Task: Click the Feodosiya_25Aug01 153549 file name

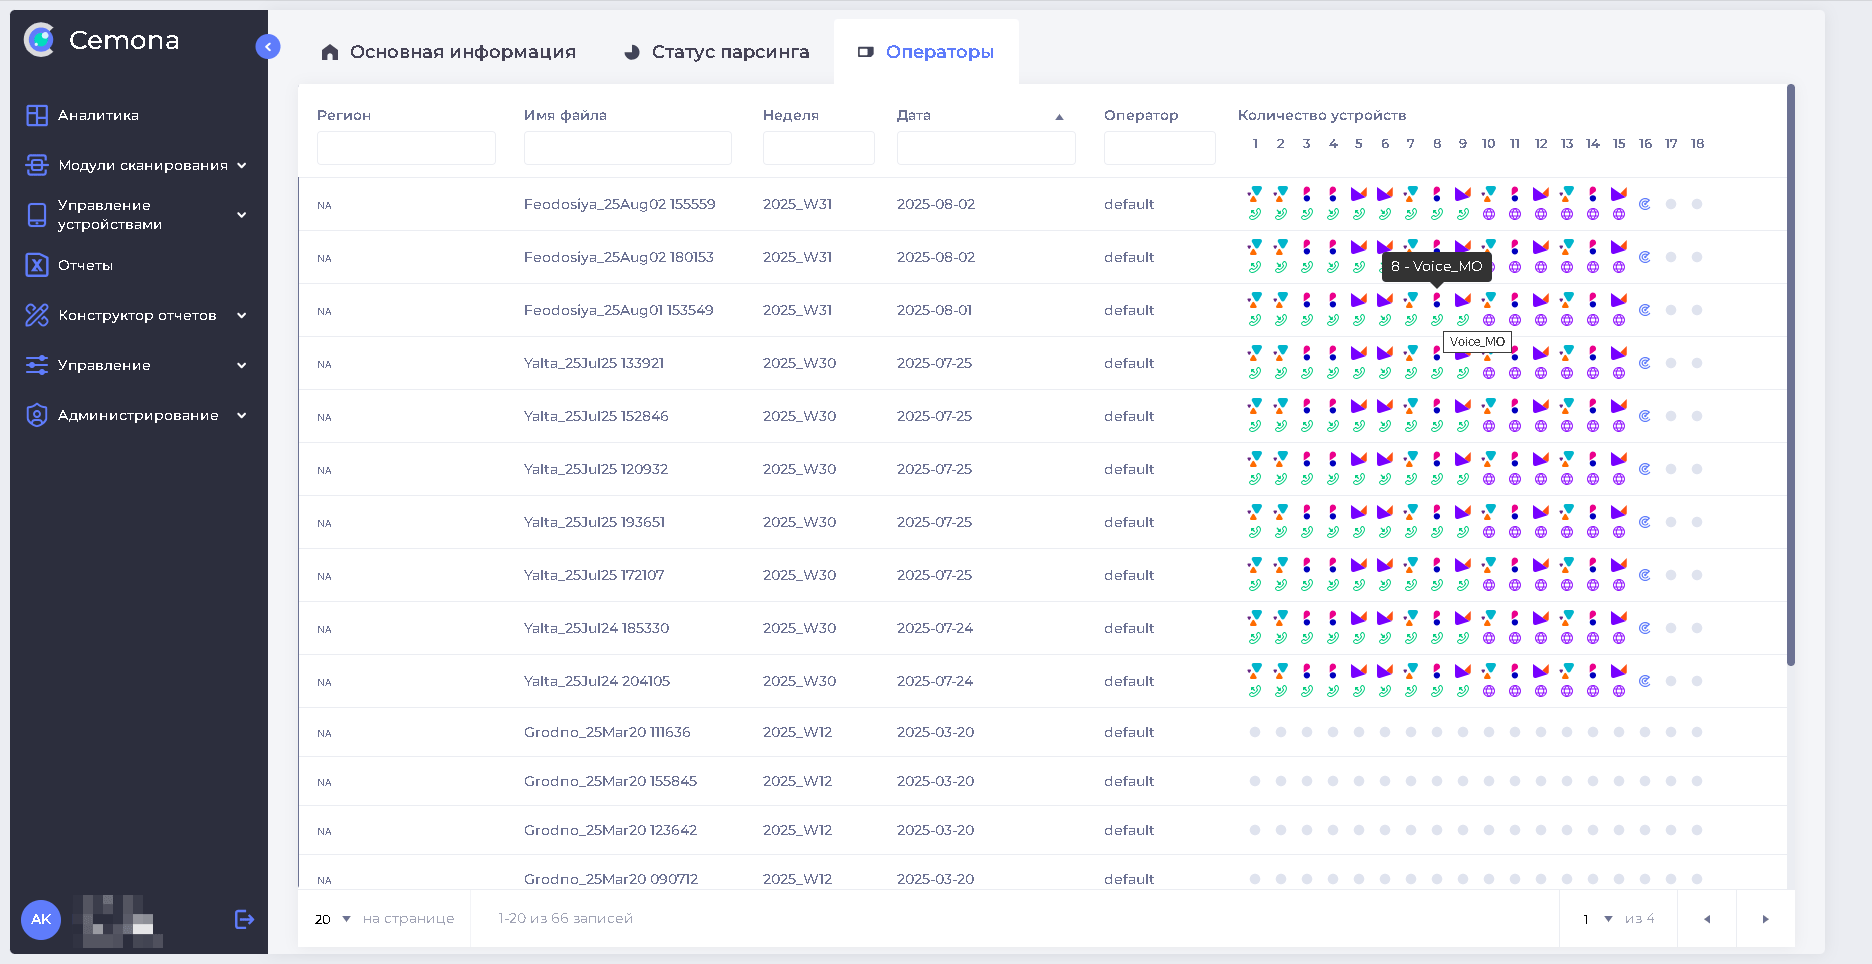Action: (618, 310)
